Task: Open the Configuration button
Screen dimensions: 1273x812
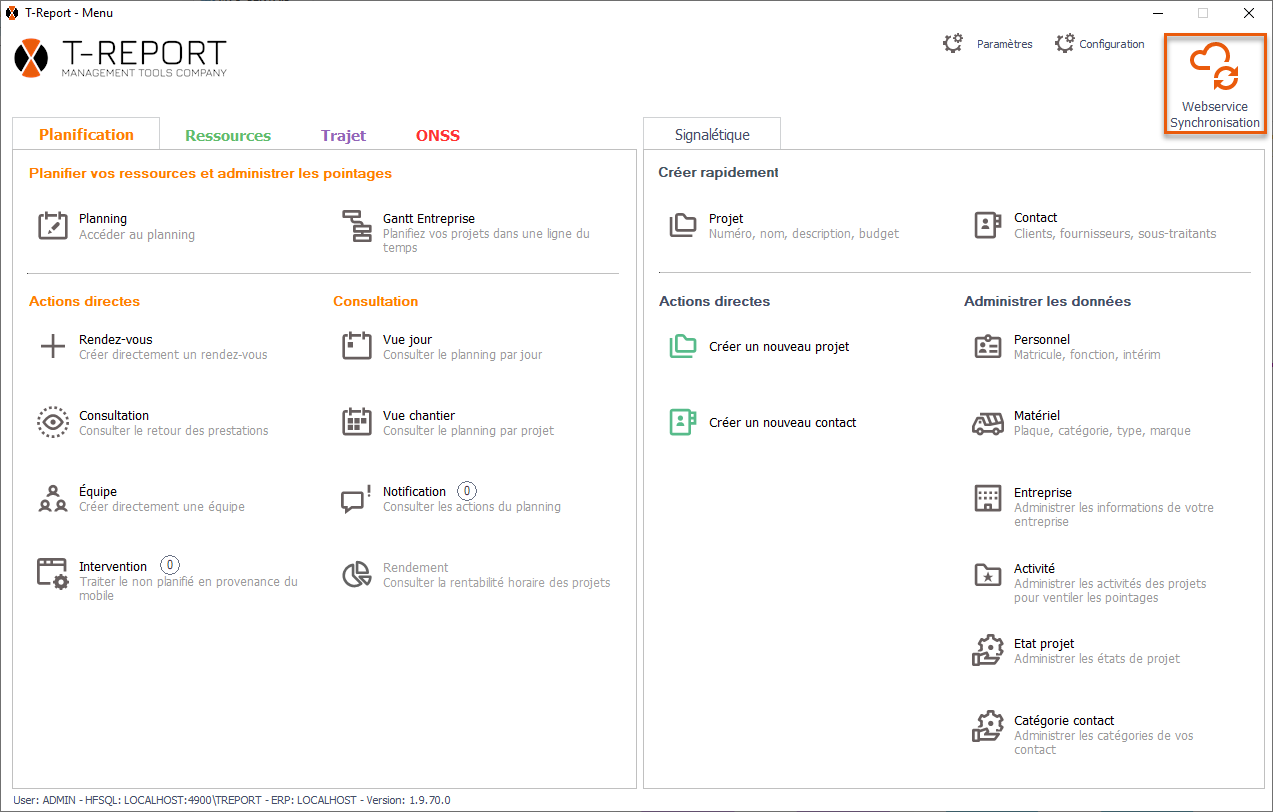Action: tap(1099, 44)
